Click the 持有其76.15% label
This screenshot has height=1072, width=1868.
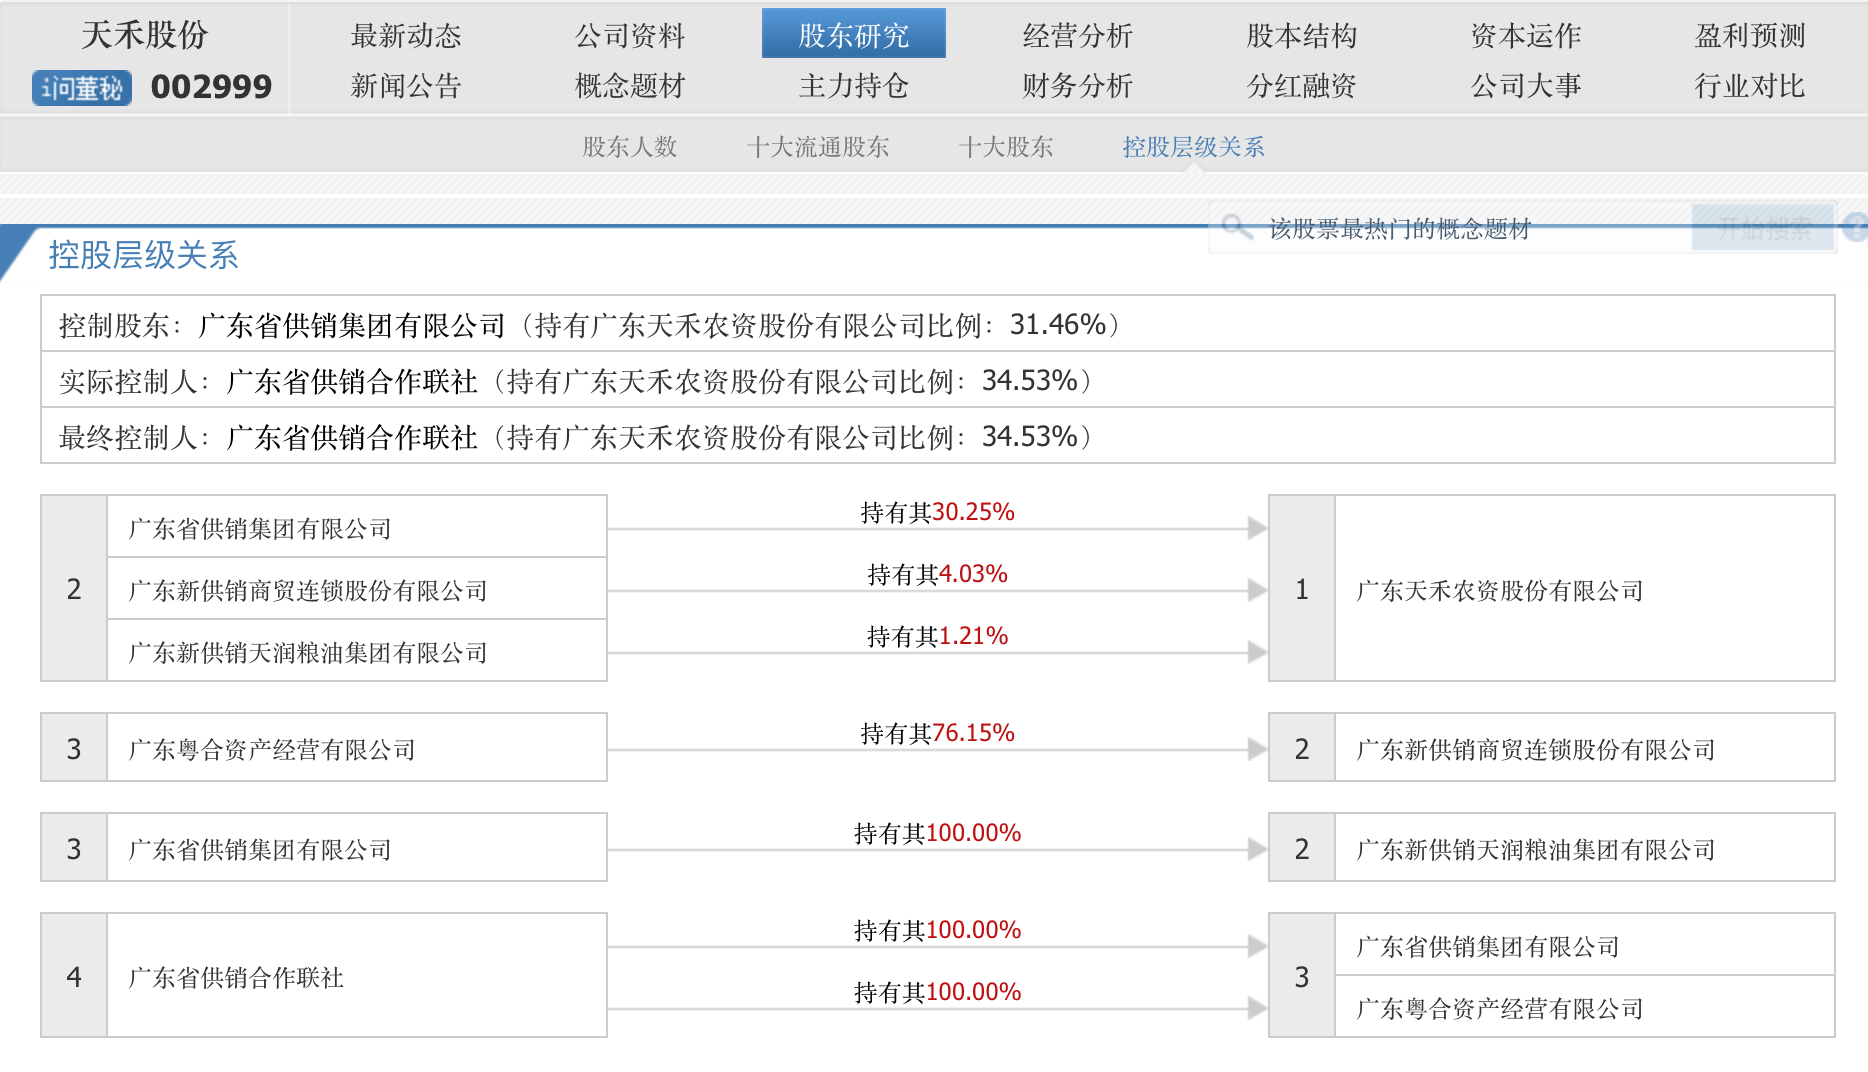pyautogui.click(x=938, y=733)
